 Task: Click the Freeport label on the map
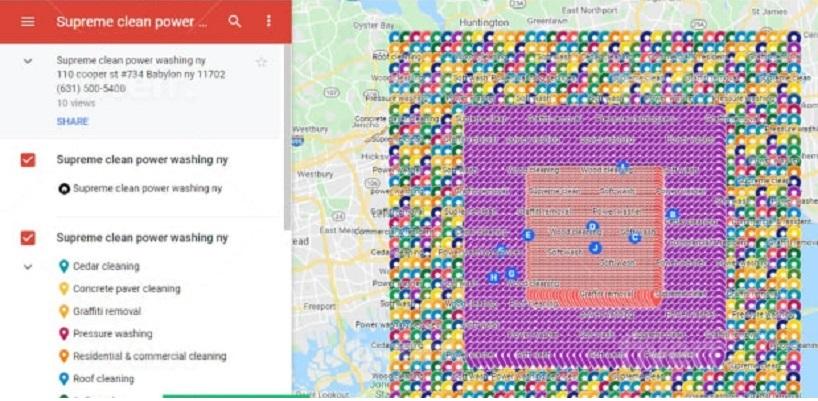click(x=320, y=307)
